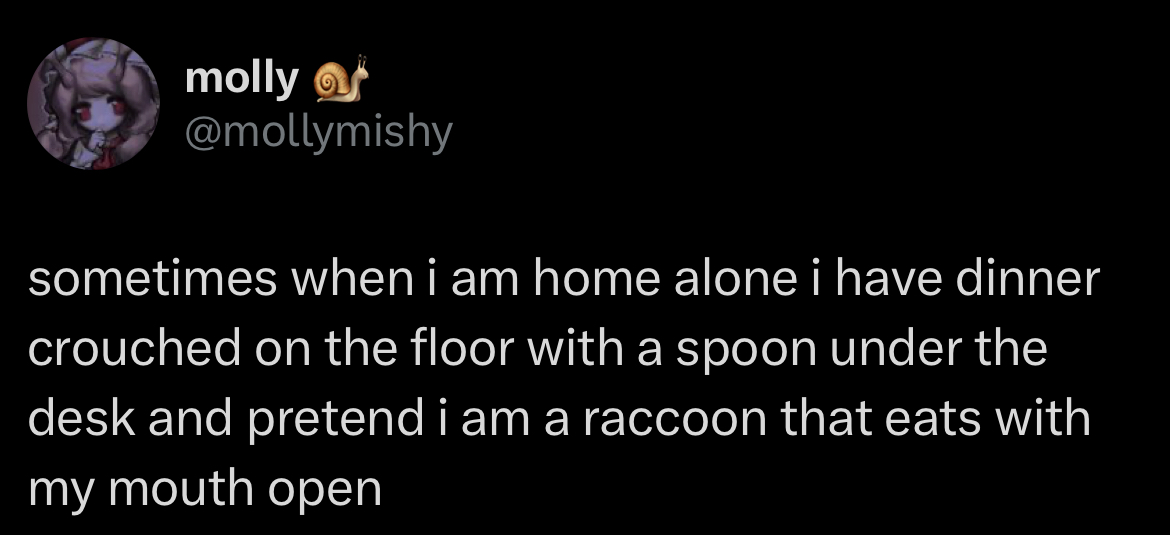This screenshot has width=1170, height=535.
Task: Select the word 'desk' in the post
Action: pyautogui.click(x=82, y=419)
